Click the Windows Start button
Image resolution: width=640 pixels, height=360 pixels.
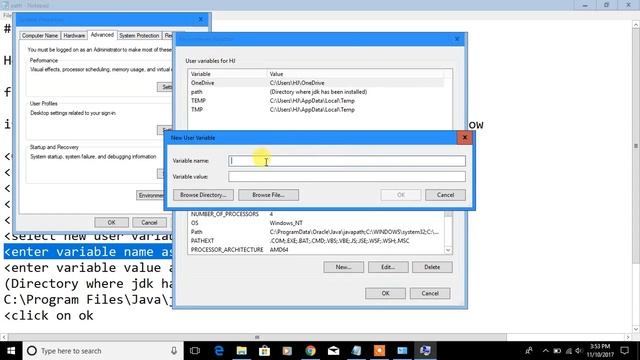coord(11,351)
